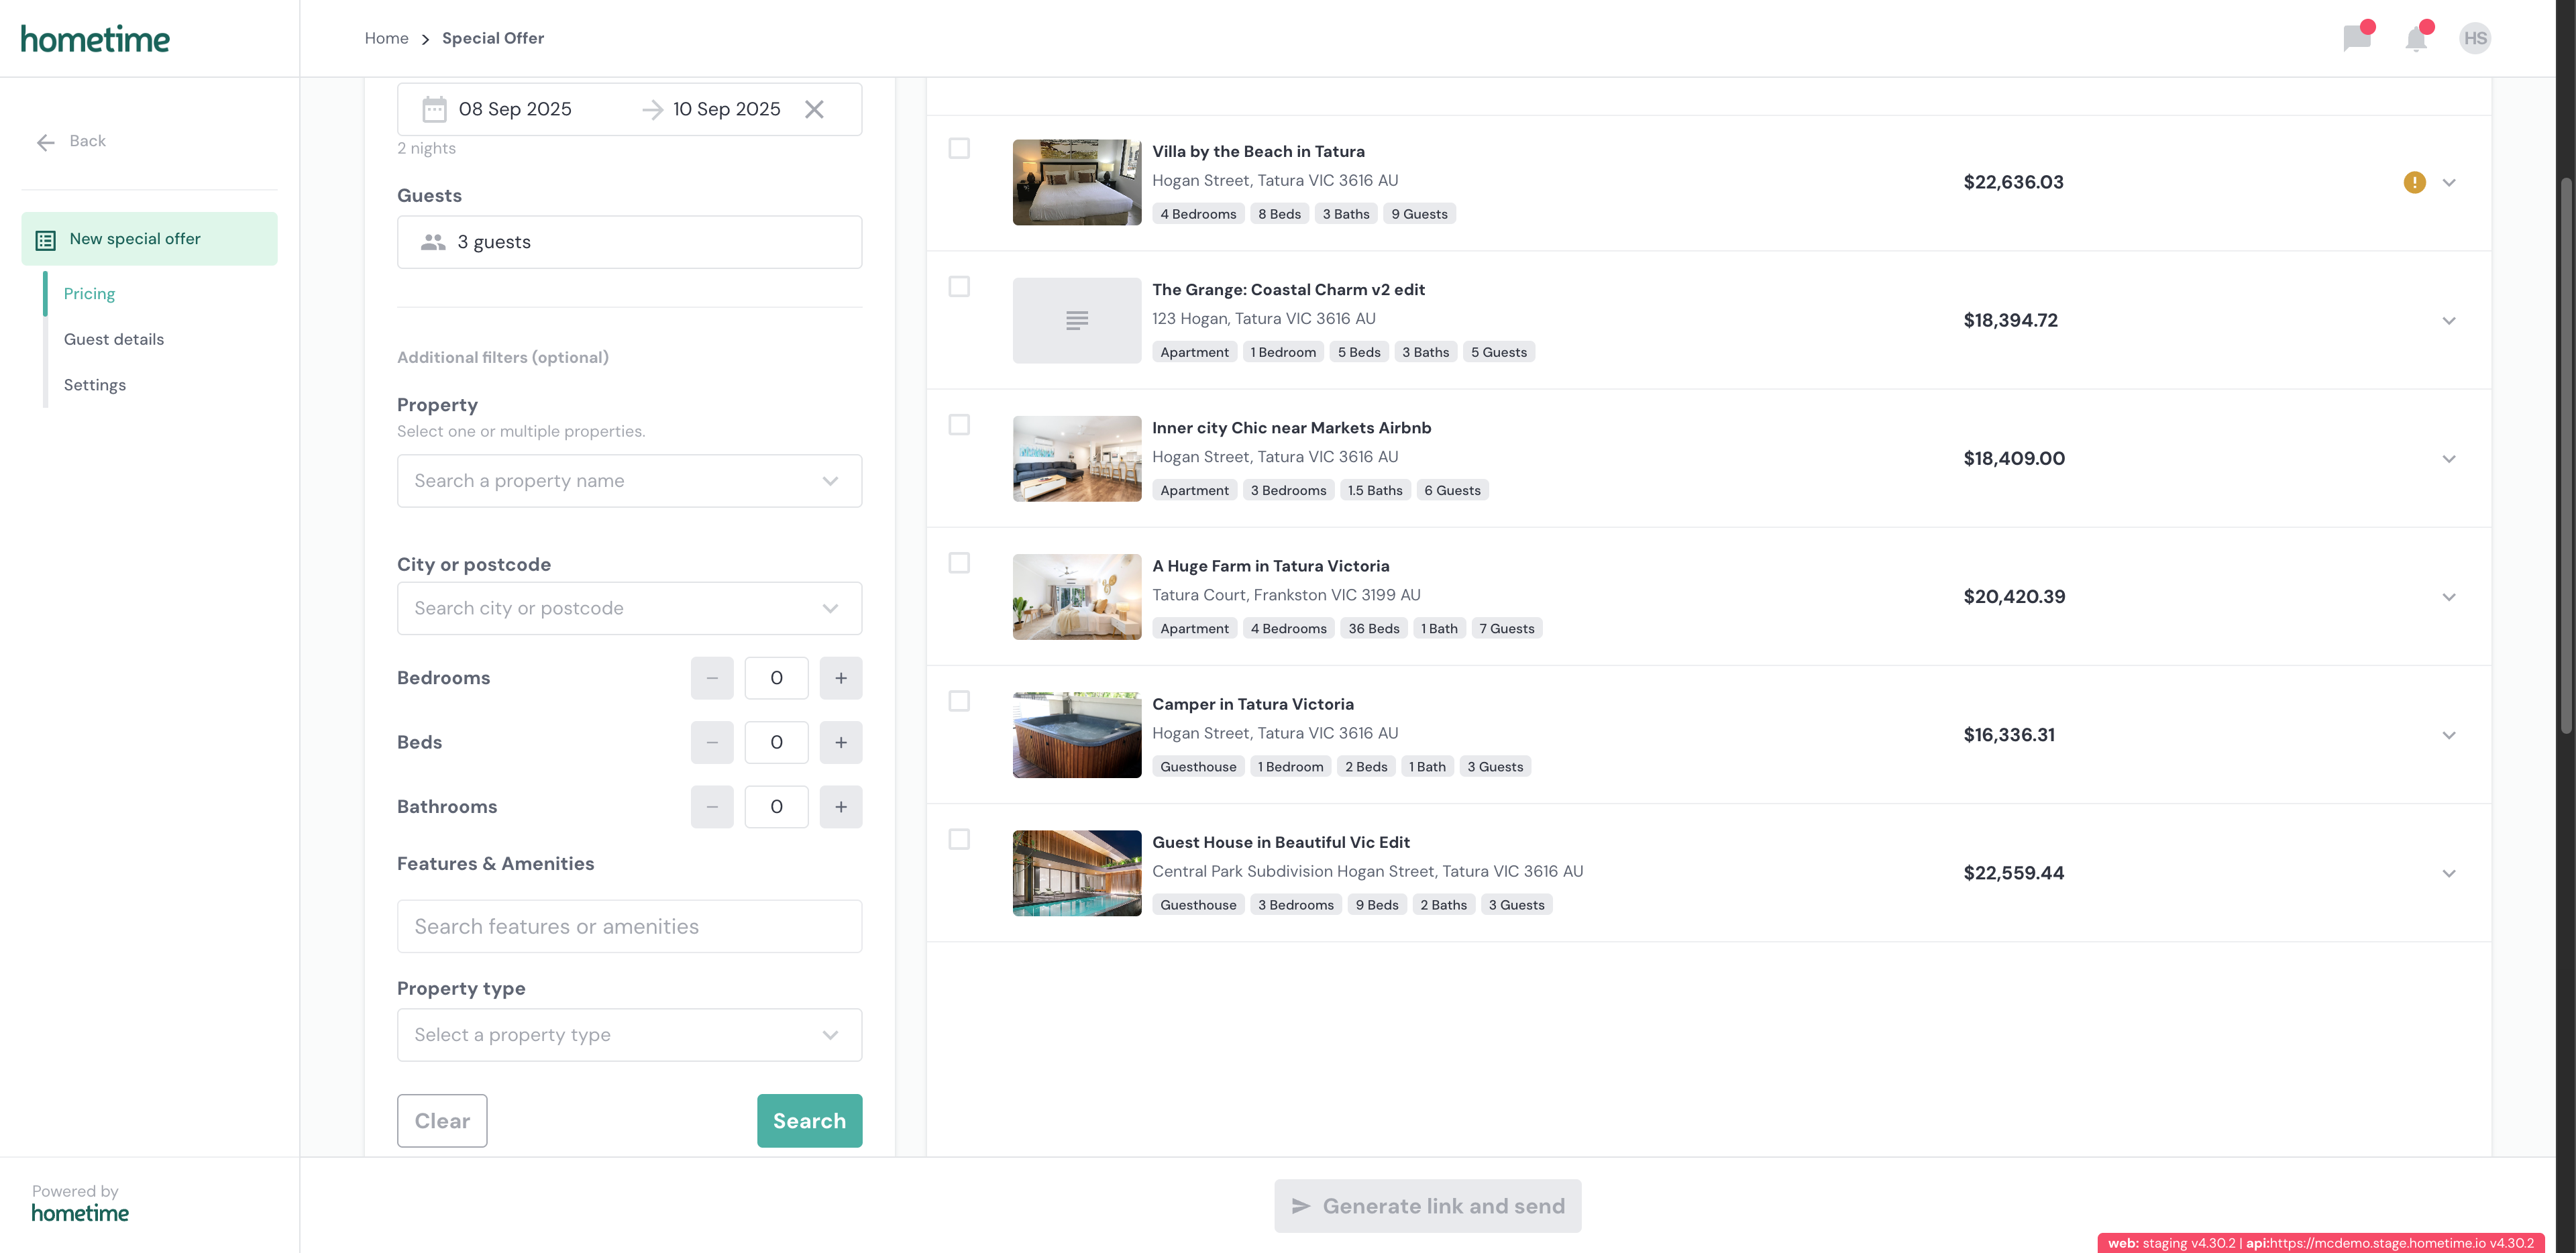Decrease Bathrooms count with minus
The width and height of the screenshot is (2576, 1253).
[712, 807]
